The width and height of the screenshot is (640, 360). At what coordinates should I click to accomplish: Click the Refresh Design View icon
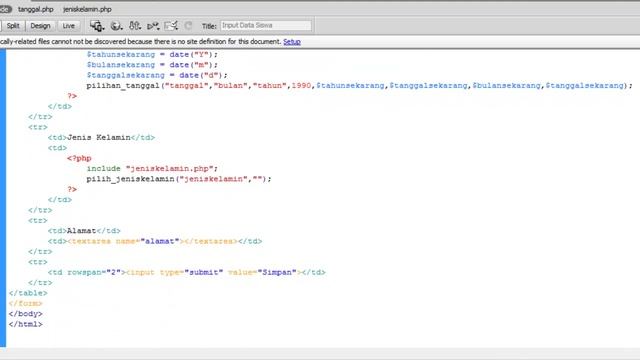pyautogui.click(x=188, y=26)
